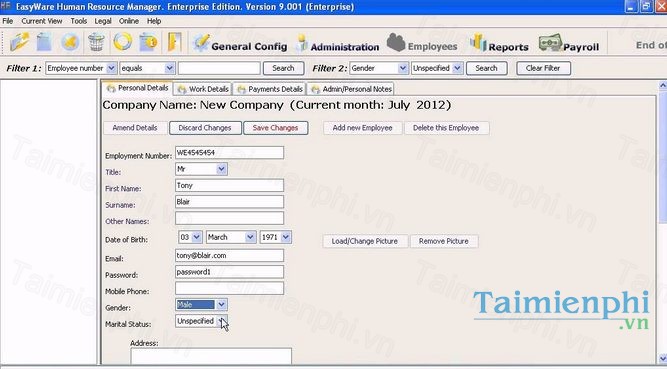The image size is (667, 369).
Task: Expand the birth year dropdown showing 1971
Action: (x=286, y=237)
